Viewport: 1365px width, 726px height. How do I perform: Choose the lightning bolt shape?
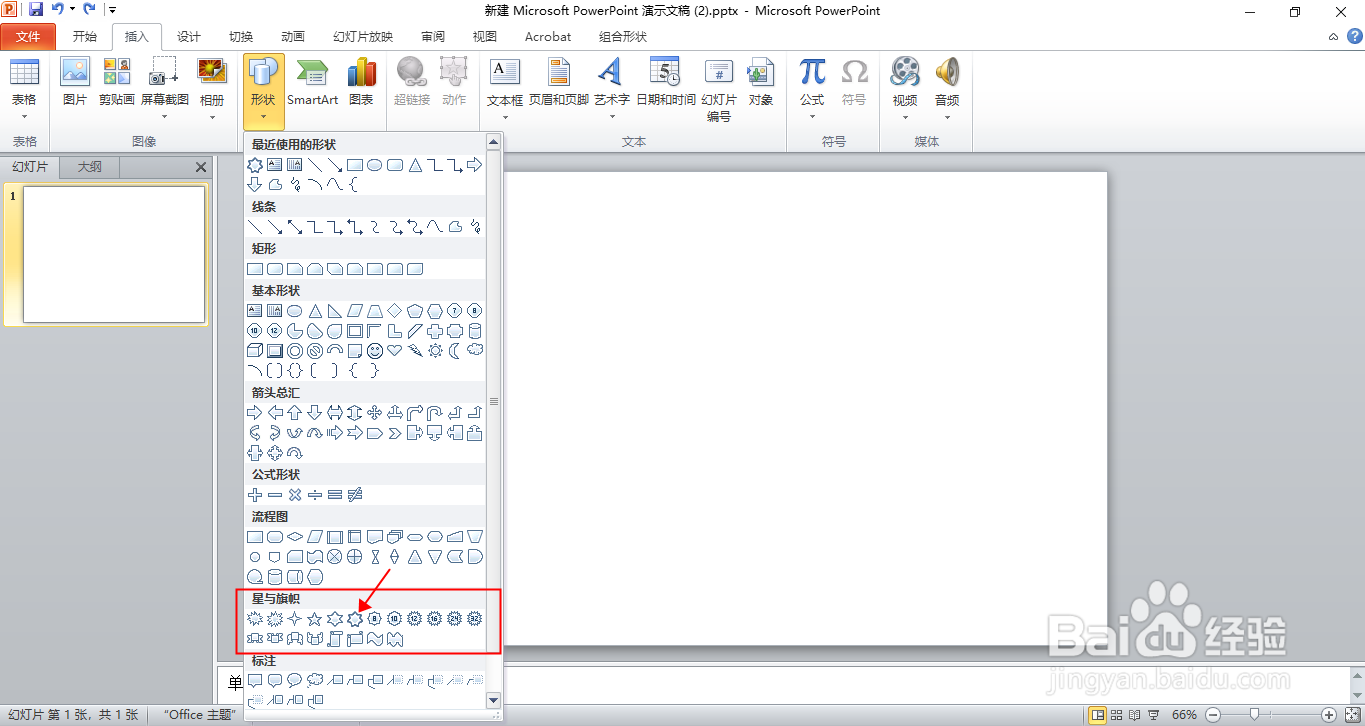pyautogui.click(x=415, y=351)
